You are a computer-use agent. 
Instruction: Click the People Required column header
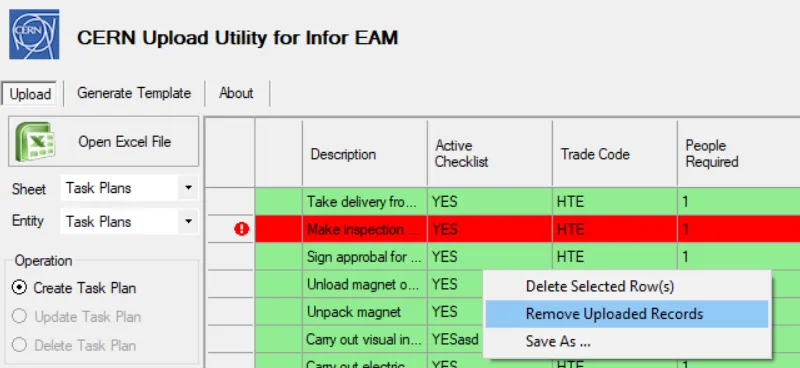[x=739, y=154]
